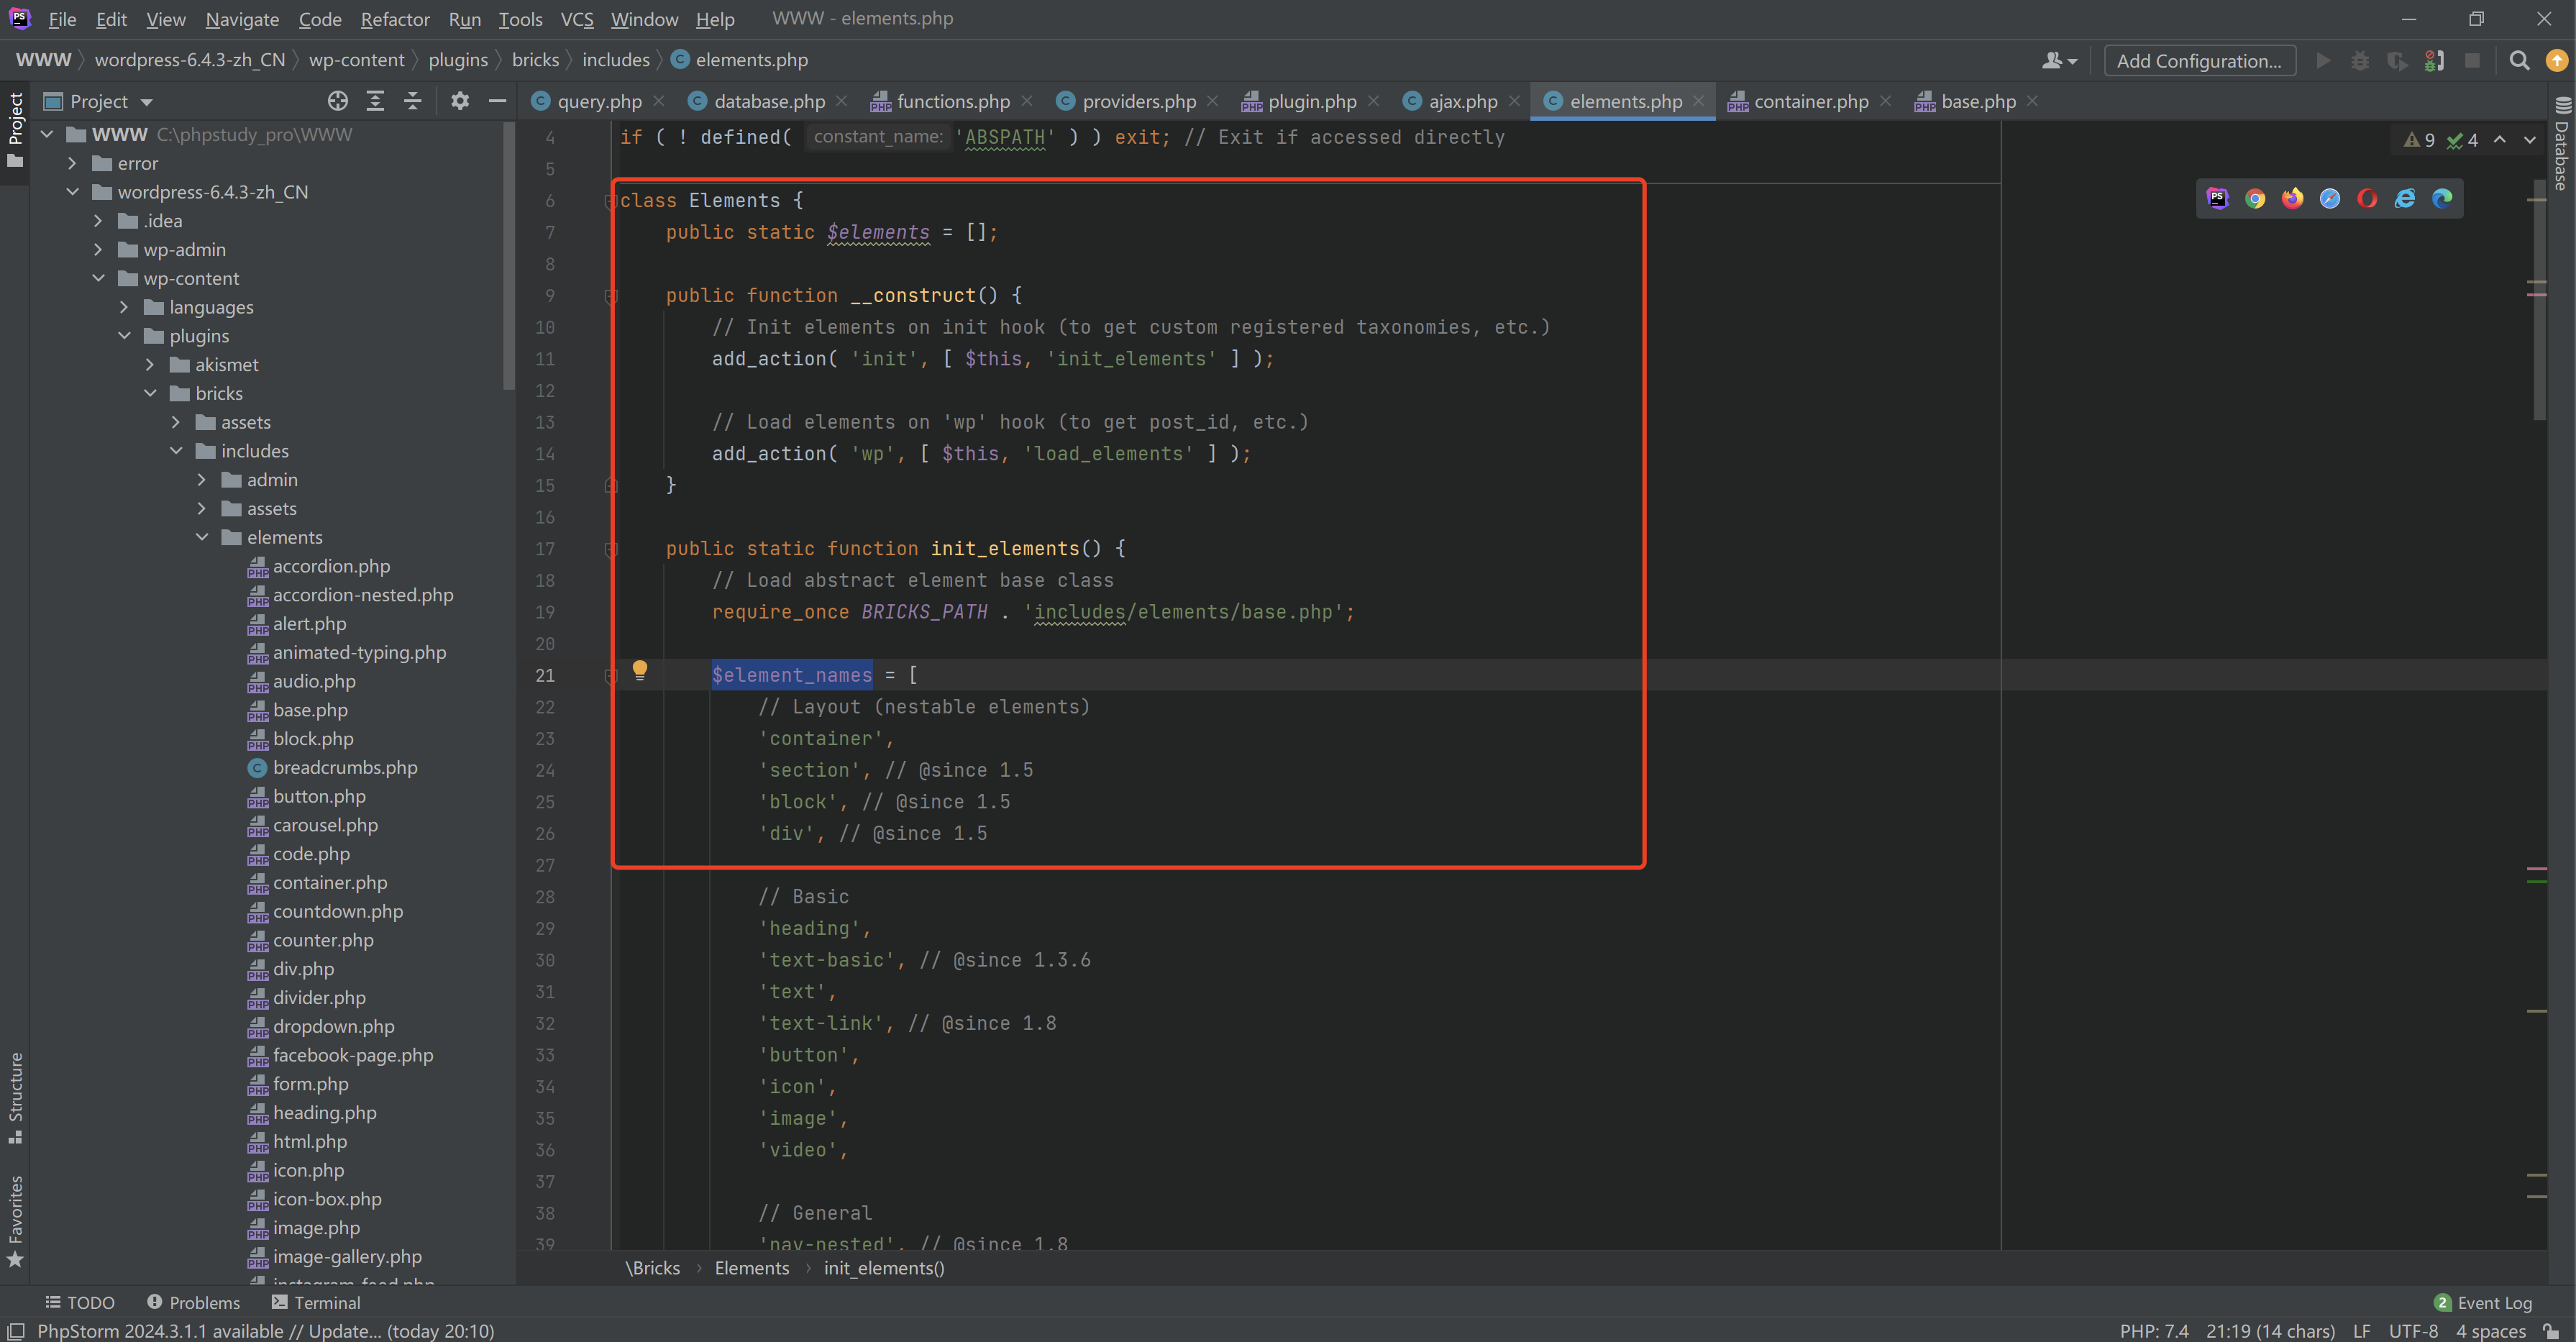
Task: Open the TODO tool window
Action: 80,1302
